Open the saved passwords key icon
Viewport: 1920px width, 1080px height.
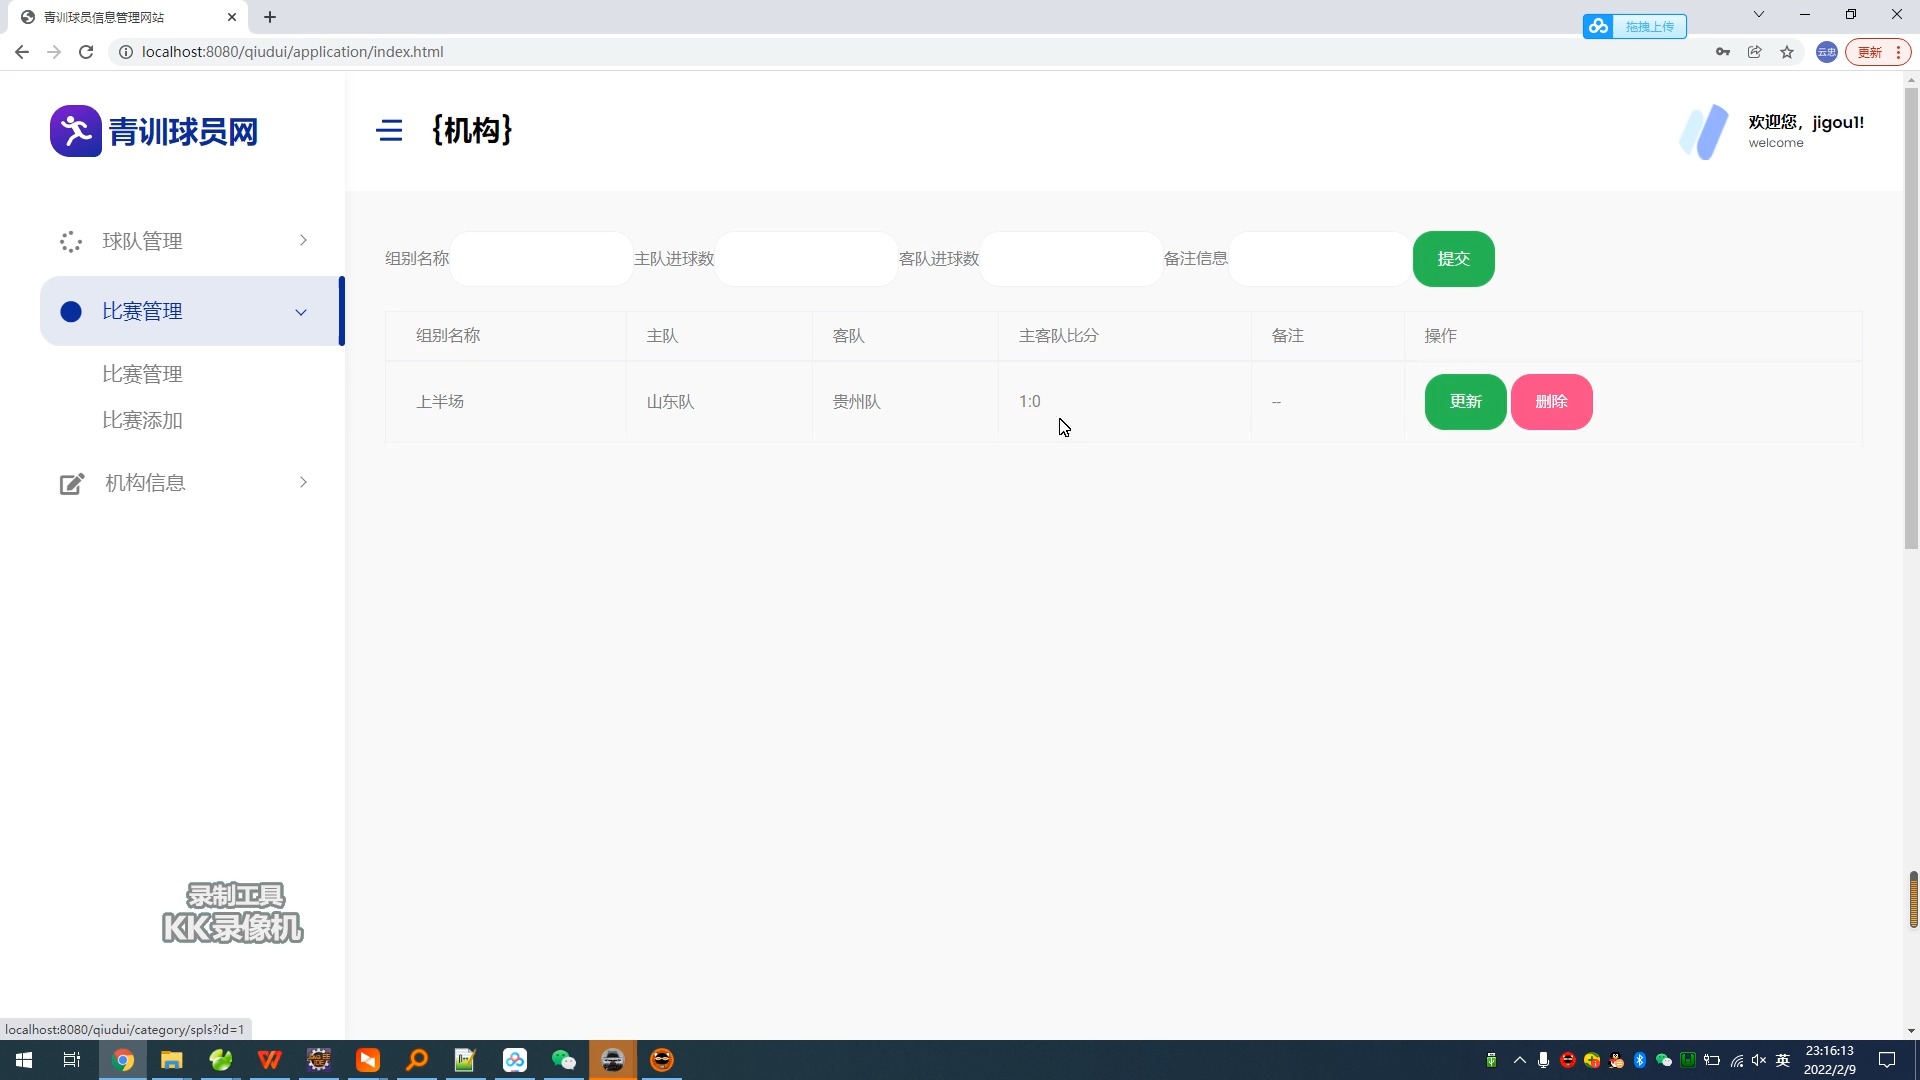point(1723,52)
